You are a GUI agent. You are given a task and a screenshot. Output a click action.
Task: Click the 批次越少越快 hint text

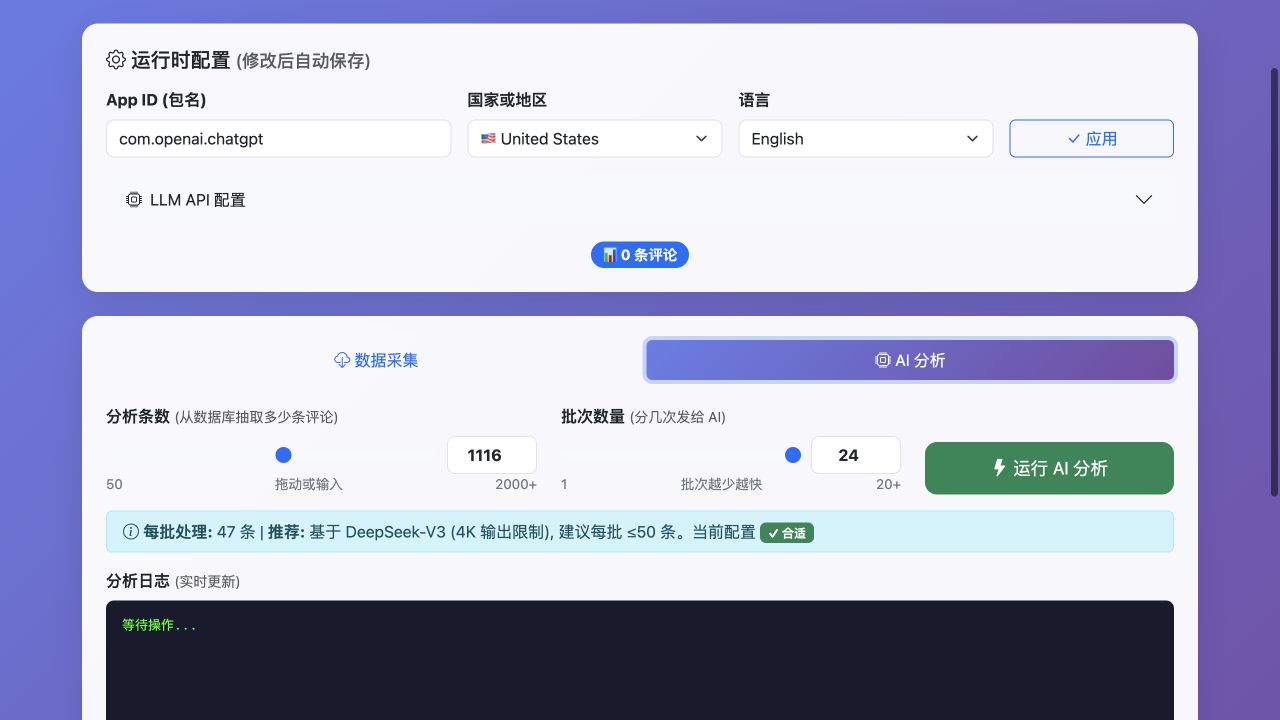point(721,484)
